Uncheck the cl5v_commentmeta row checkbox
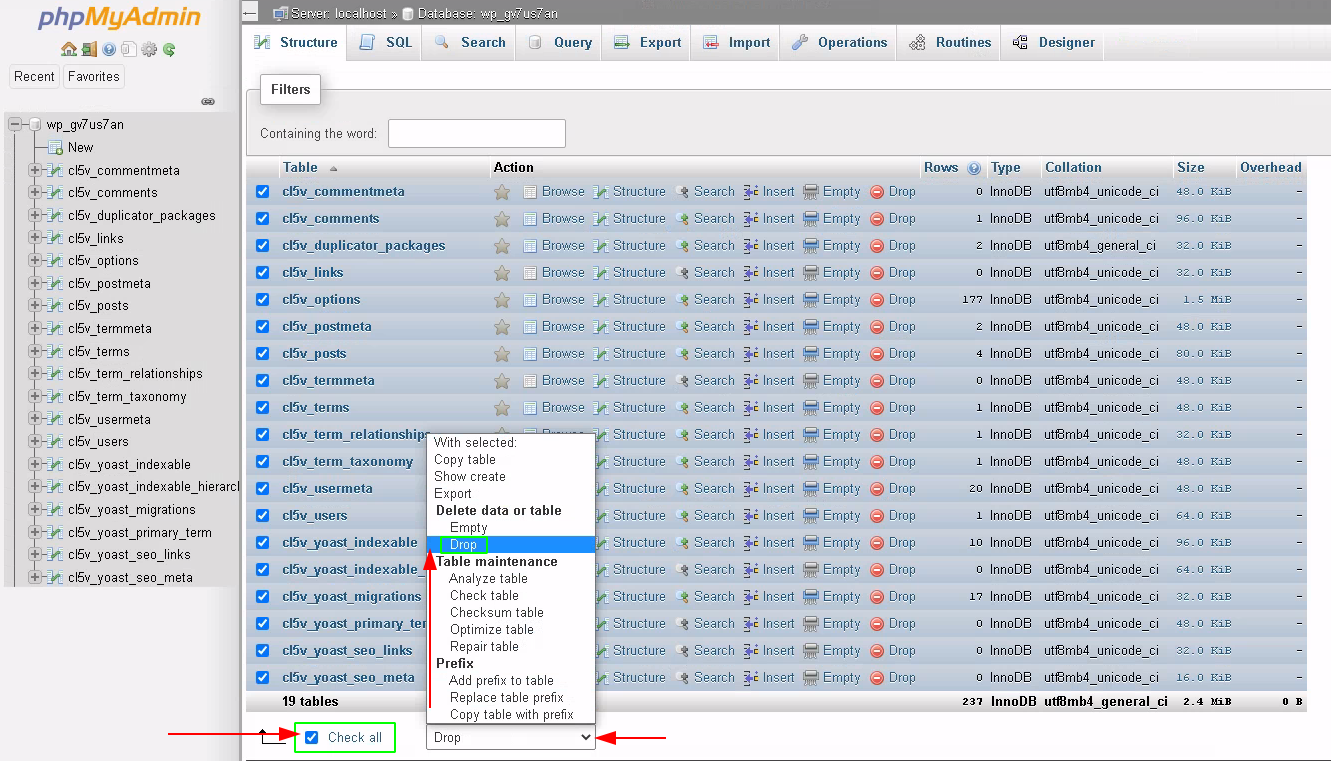Viewport: 1331px width, 761px height. 263,192
